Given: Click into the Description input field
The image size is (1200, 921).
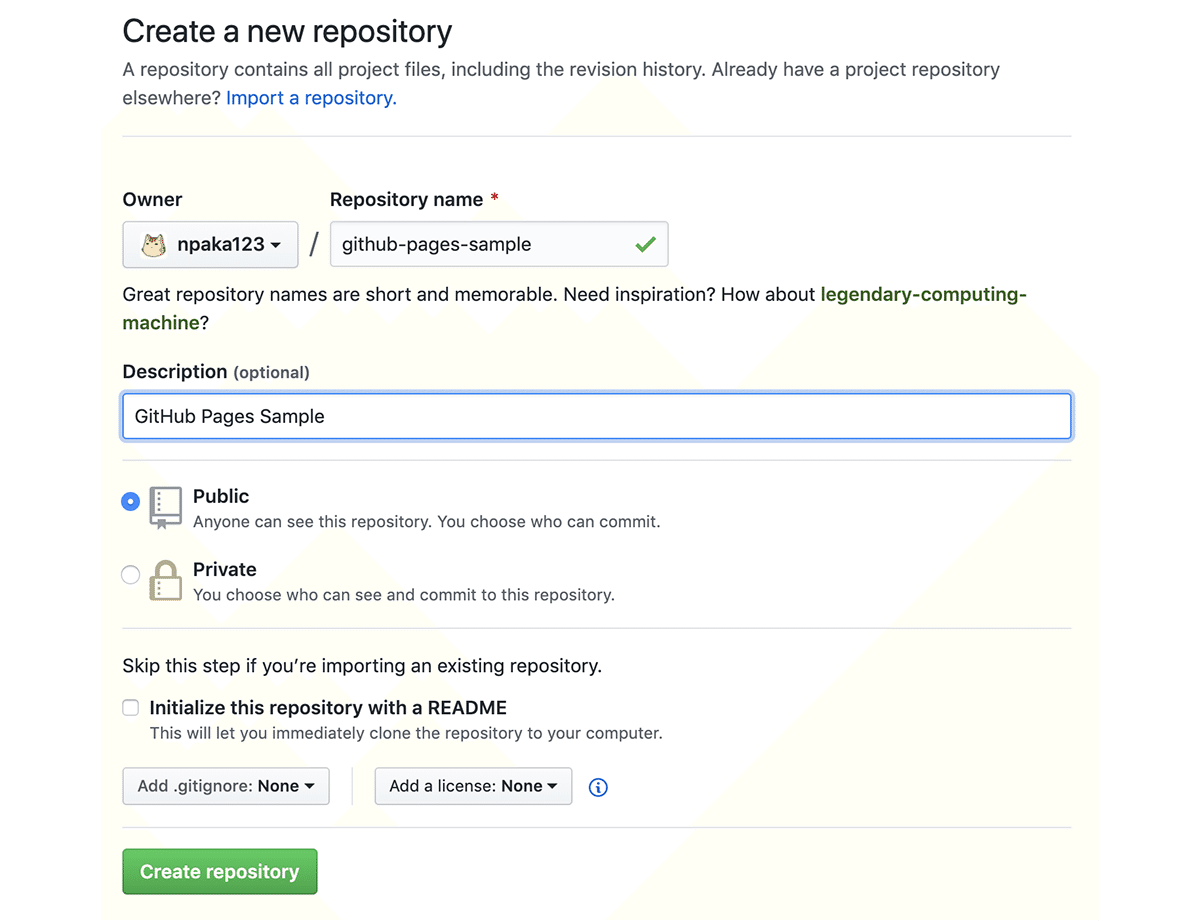Looking at the screenshot, I should pyautogui.click(x=597, y=416).
